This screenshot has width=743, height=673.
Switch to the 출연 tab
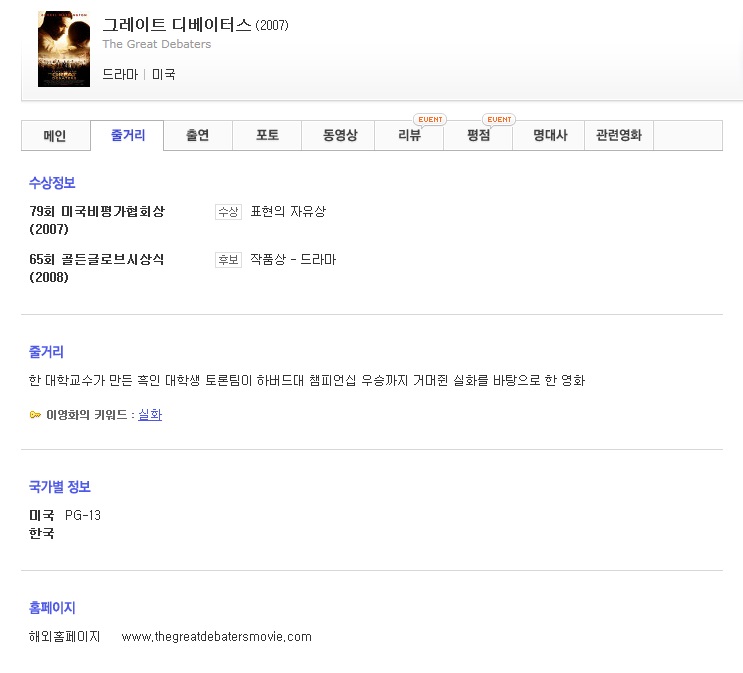(x=198, y=136)
